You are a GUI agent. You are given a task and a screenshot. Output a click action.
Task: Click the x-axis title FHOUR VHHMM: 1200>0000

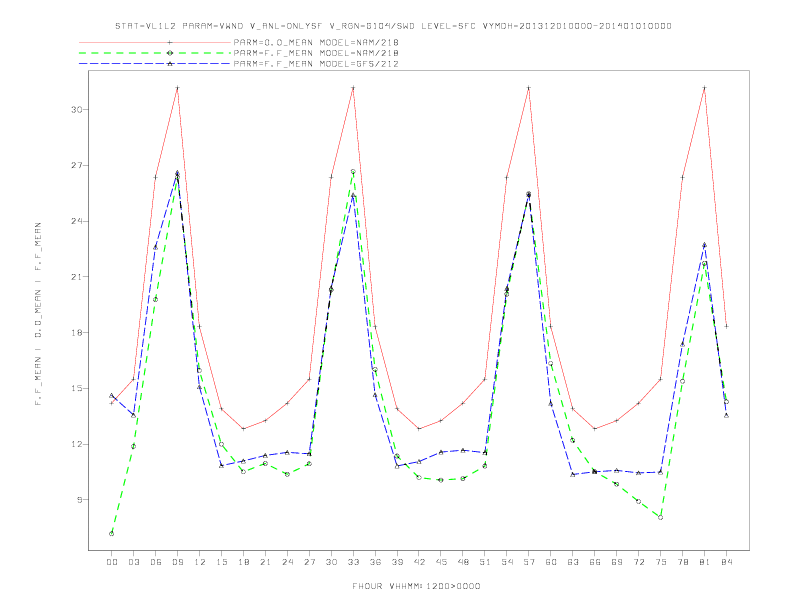pyautogui.click(x=416, y=586)
